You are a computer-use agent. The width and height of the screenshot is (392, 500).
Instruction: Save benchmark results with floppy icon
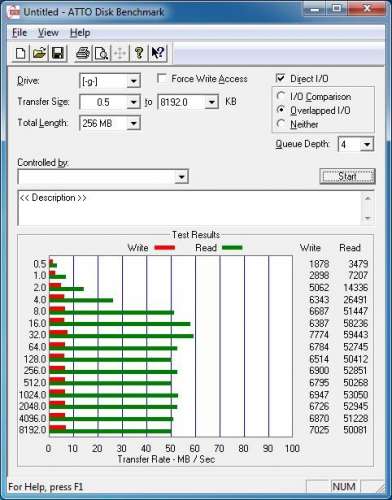(x=58, y=53)
